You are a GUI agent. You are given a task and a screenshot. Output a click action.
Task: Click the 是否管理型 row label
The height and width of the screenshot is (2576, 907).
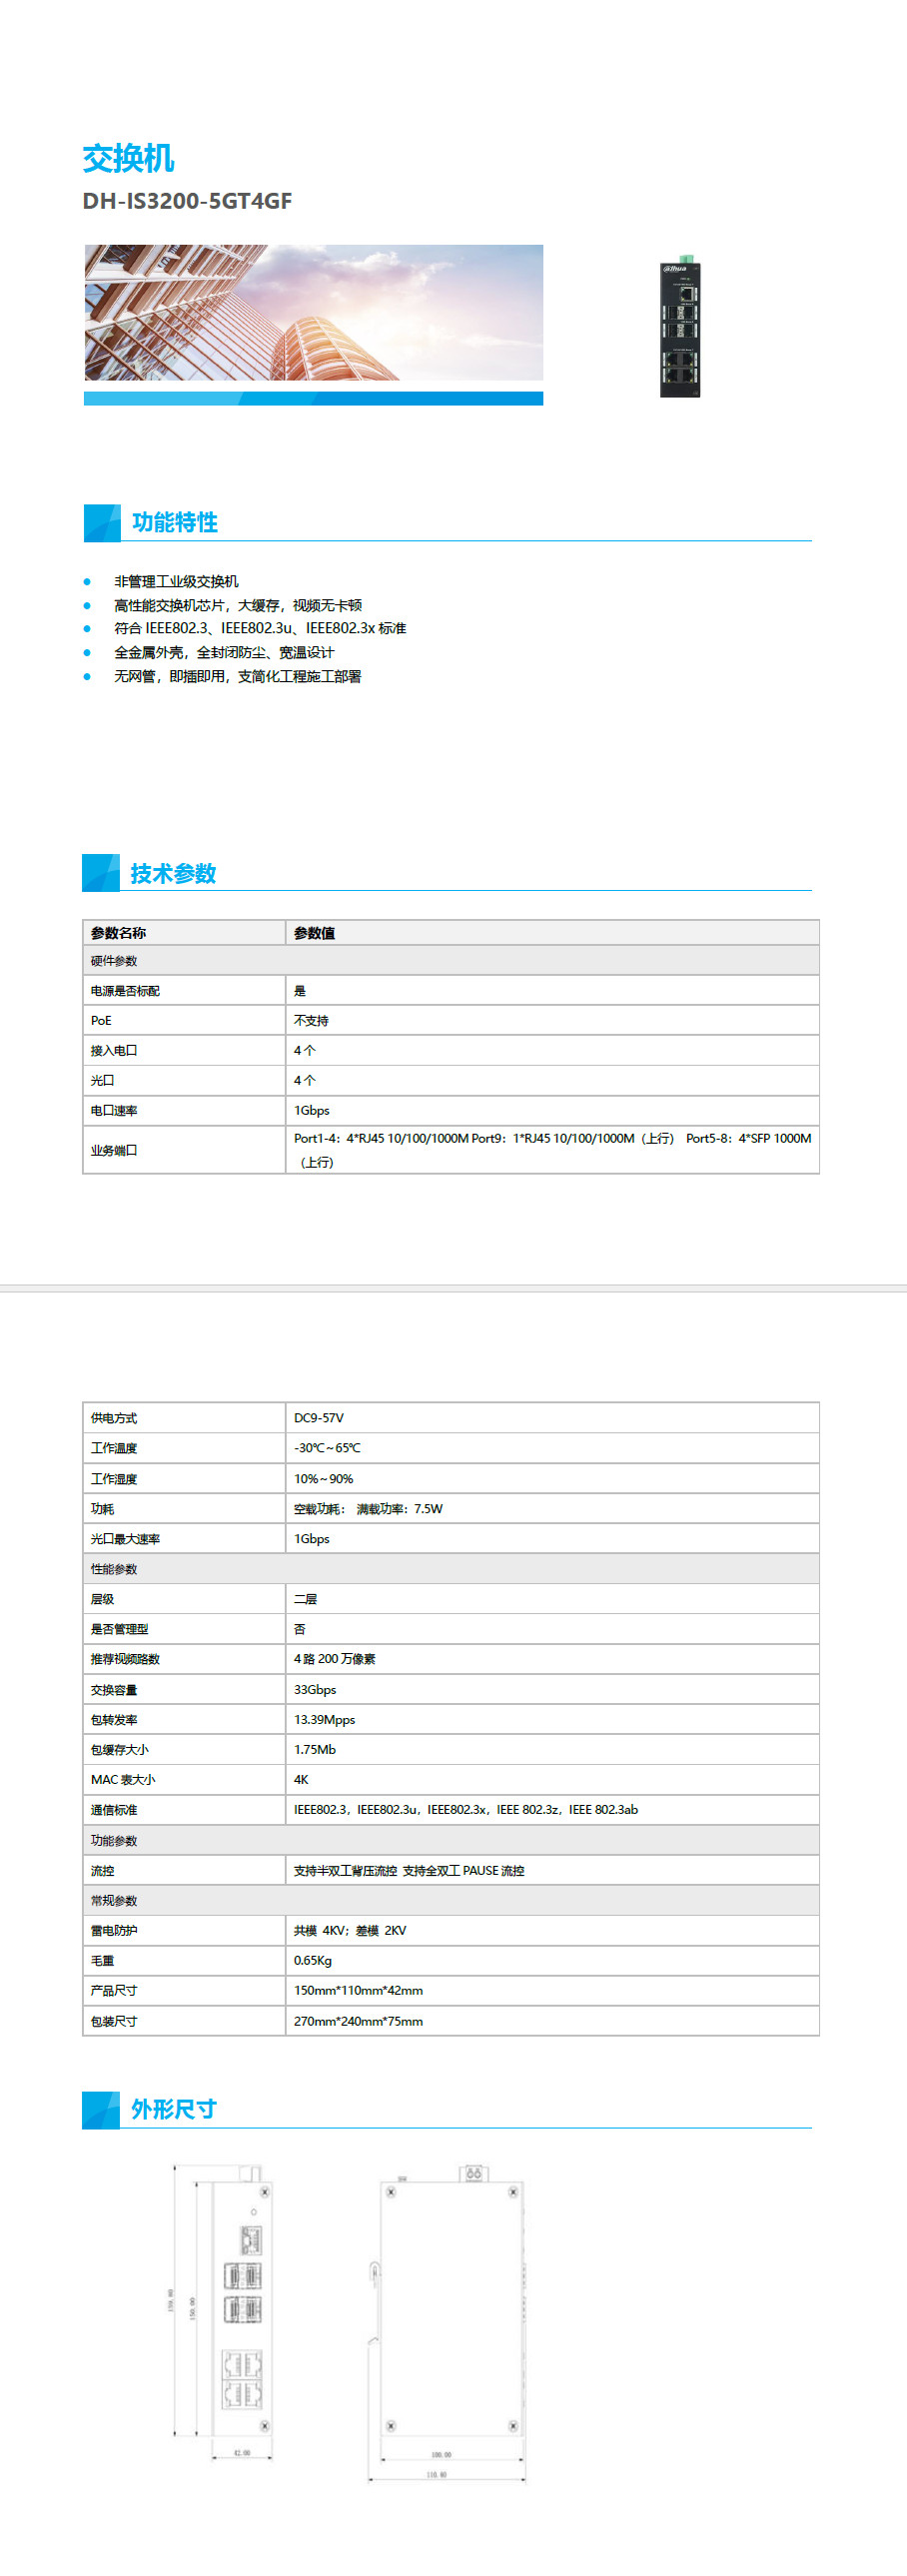119,1629
